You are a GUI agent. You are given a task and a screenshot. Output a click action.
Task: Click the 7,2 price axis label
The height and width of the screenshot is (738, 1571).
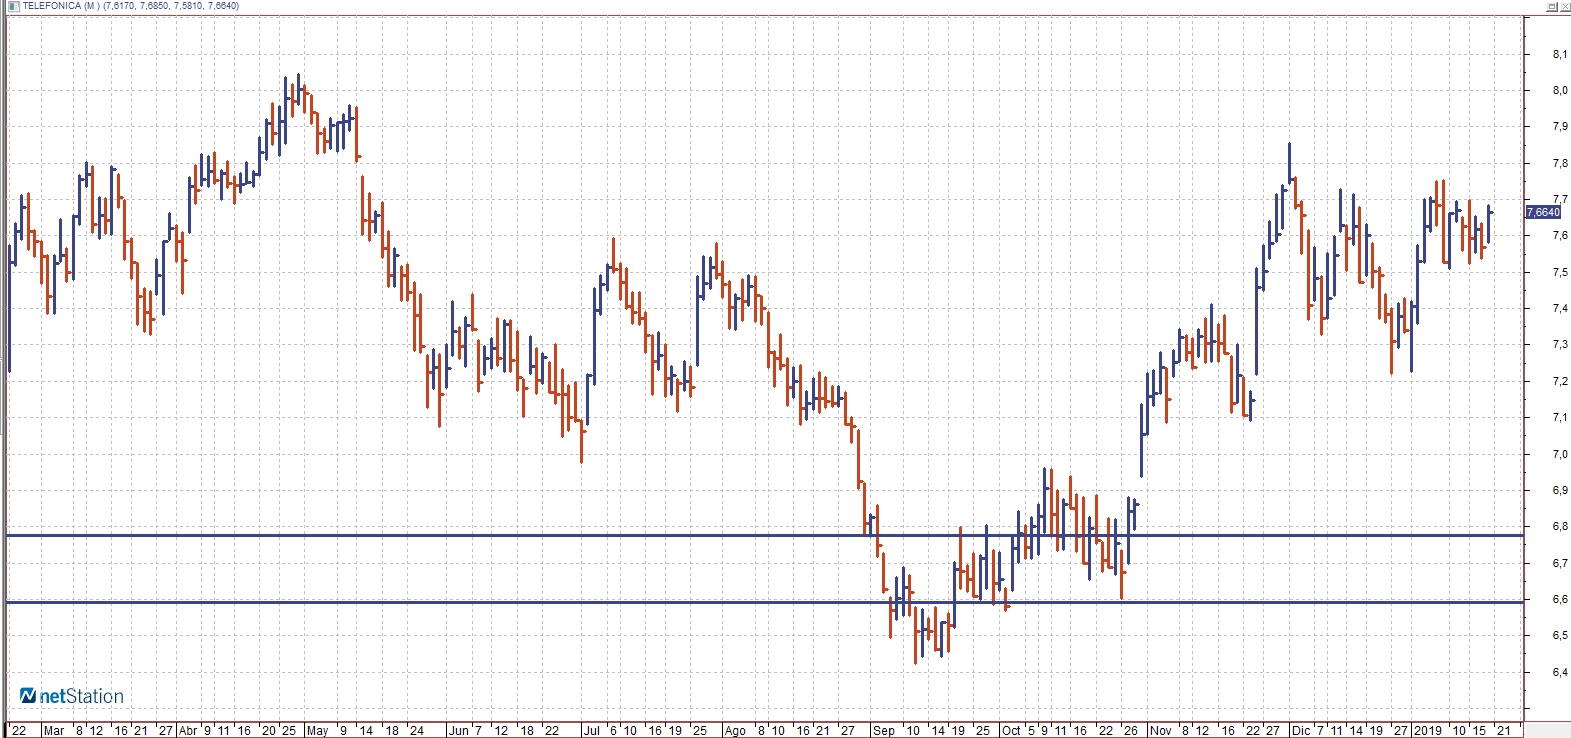click(x=1559, y=381)
